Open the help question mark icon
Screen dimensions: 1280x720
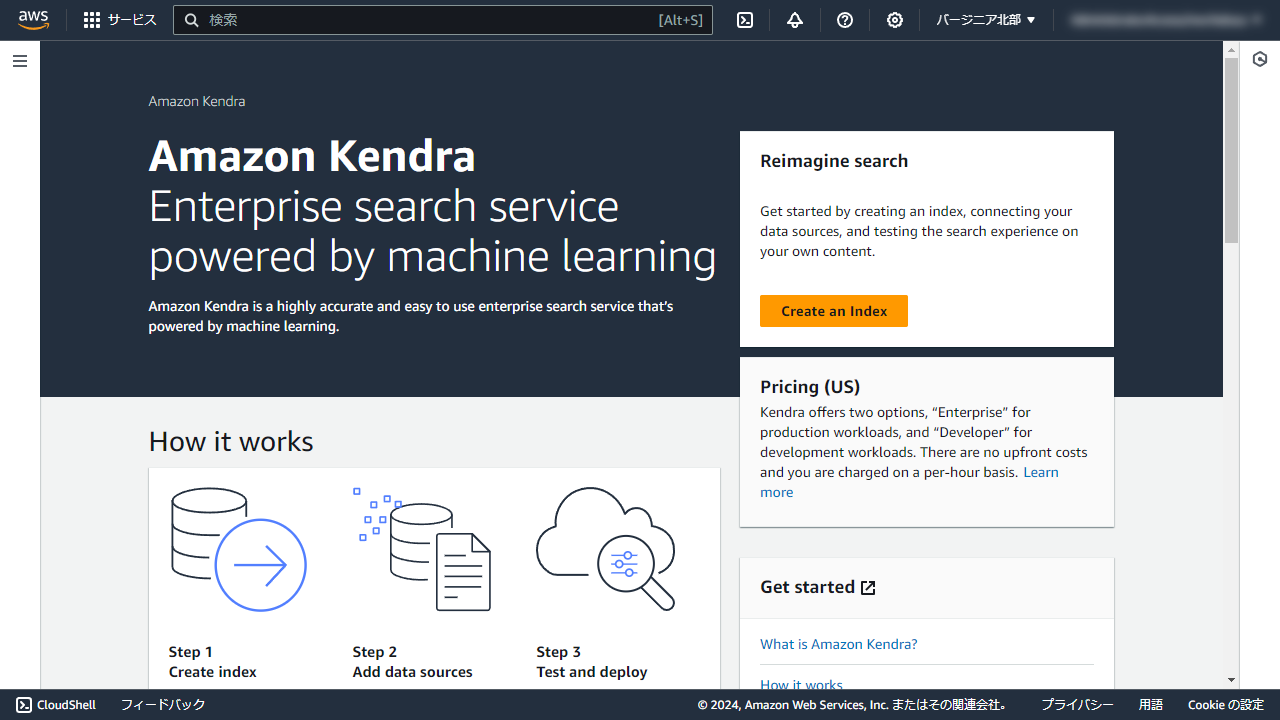(x=845, y=20)
